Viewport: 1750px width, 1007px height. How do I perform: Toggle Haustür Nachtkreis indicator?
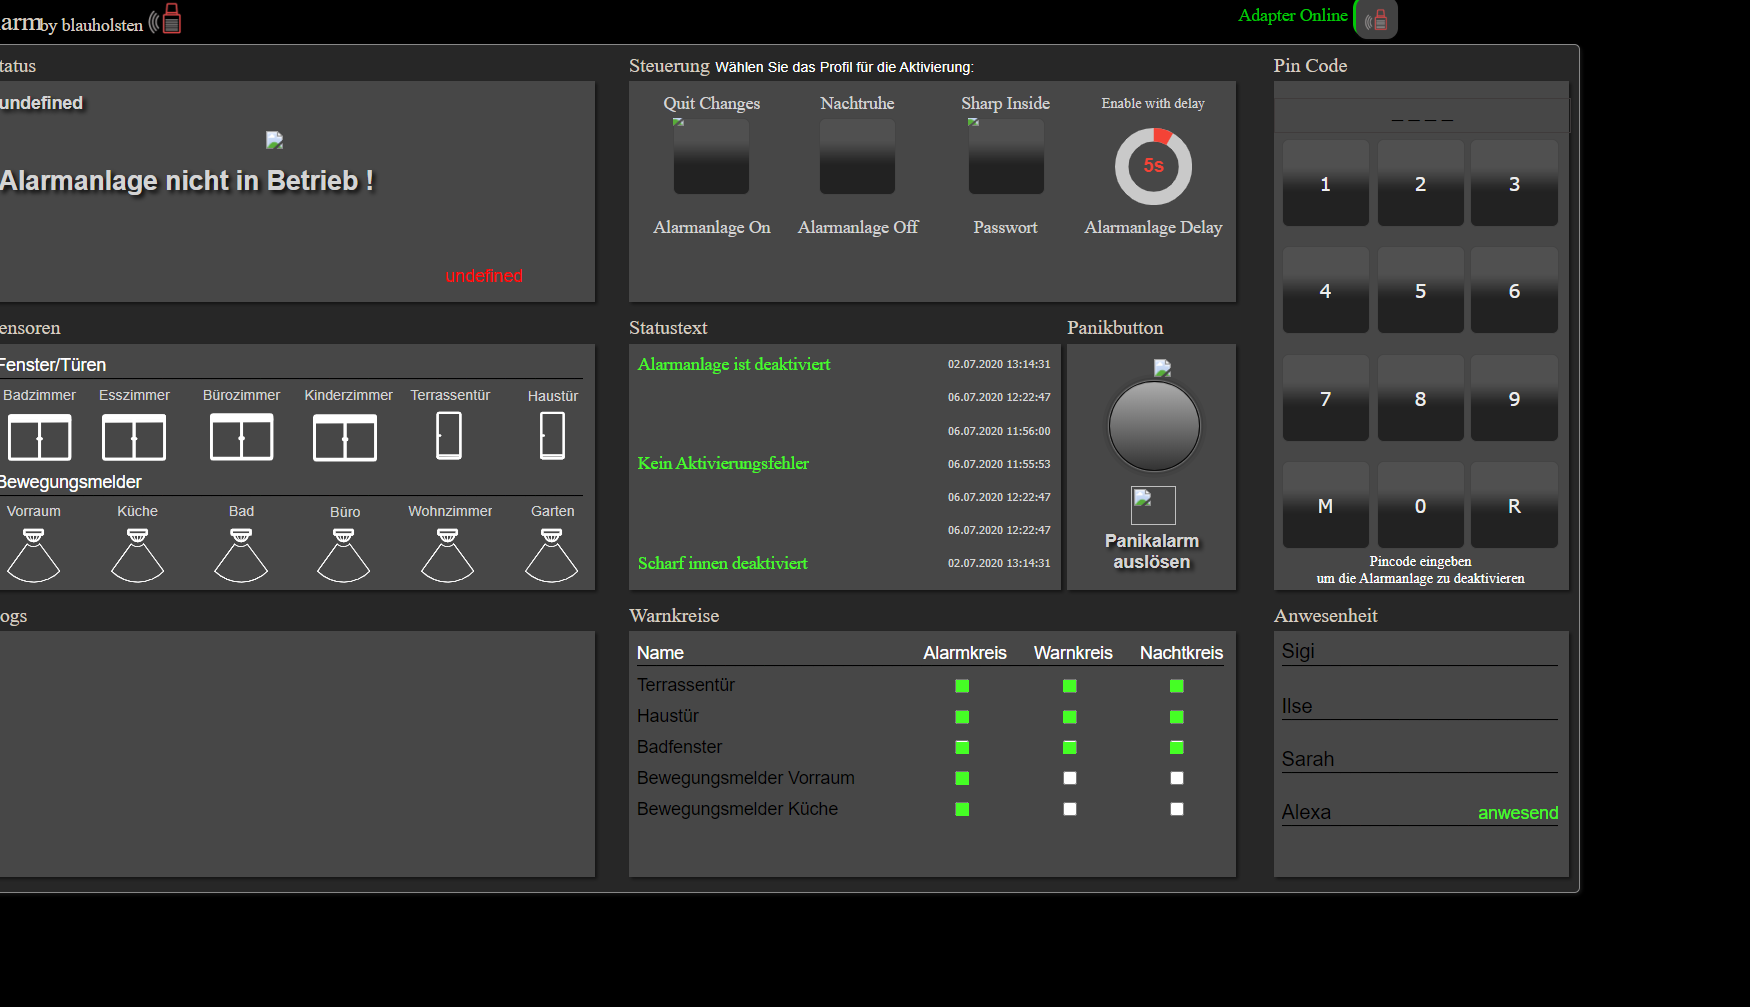tap(1177, 717)
